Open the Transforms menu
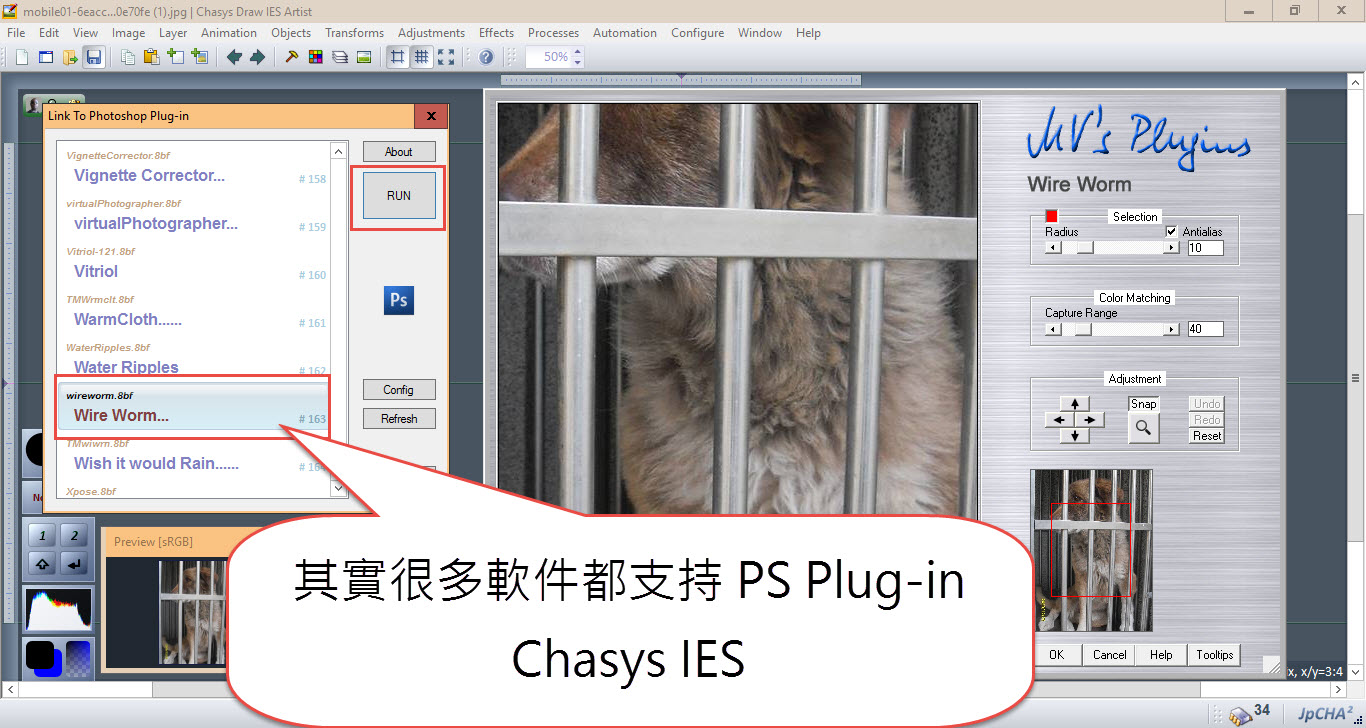Viewport: 1366px width, 728px height. coord(354,33)
